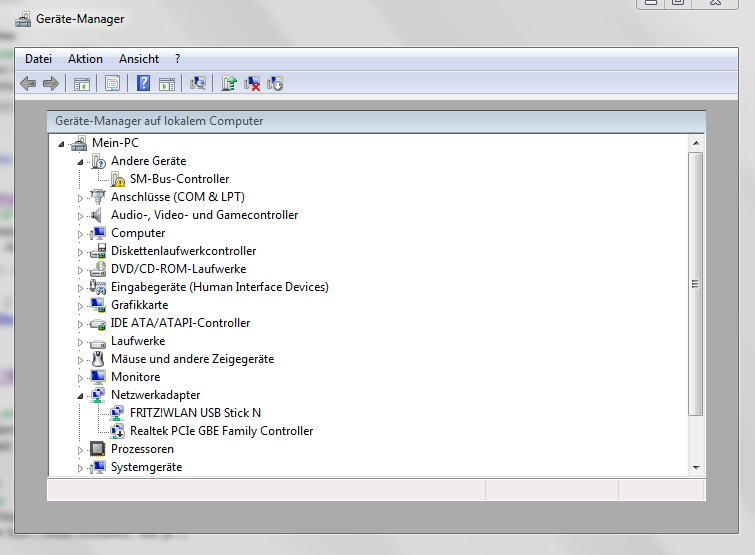Click the Grafikkarte display adapter icon
The width and height of the screenshot is (755, 555).
tap(98, 305)
